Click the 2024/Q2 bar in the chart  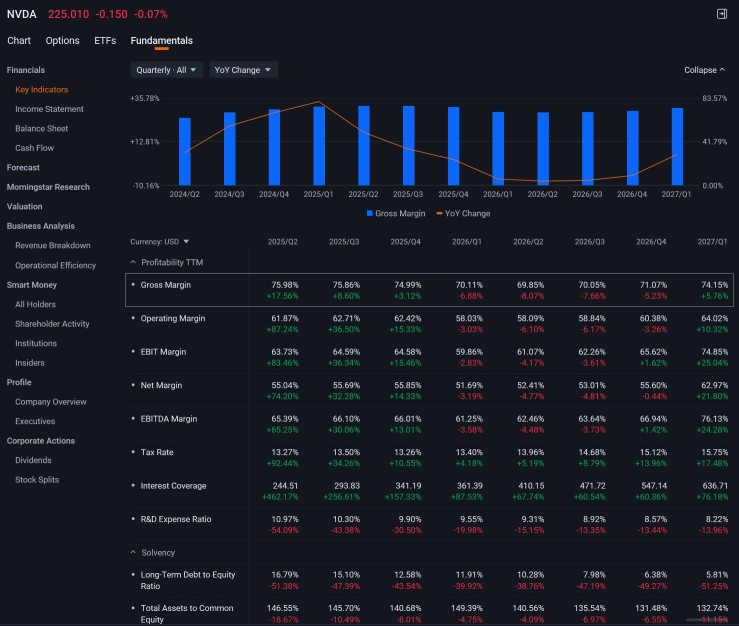click(x=185, y=151)
